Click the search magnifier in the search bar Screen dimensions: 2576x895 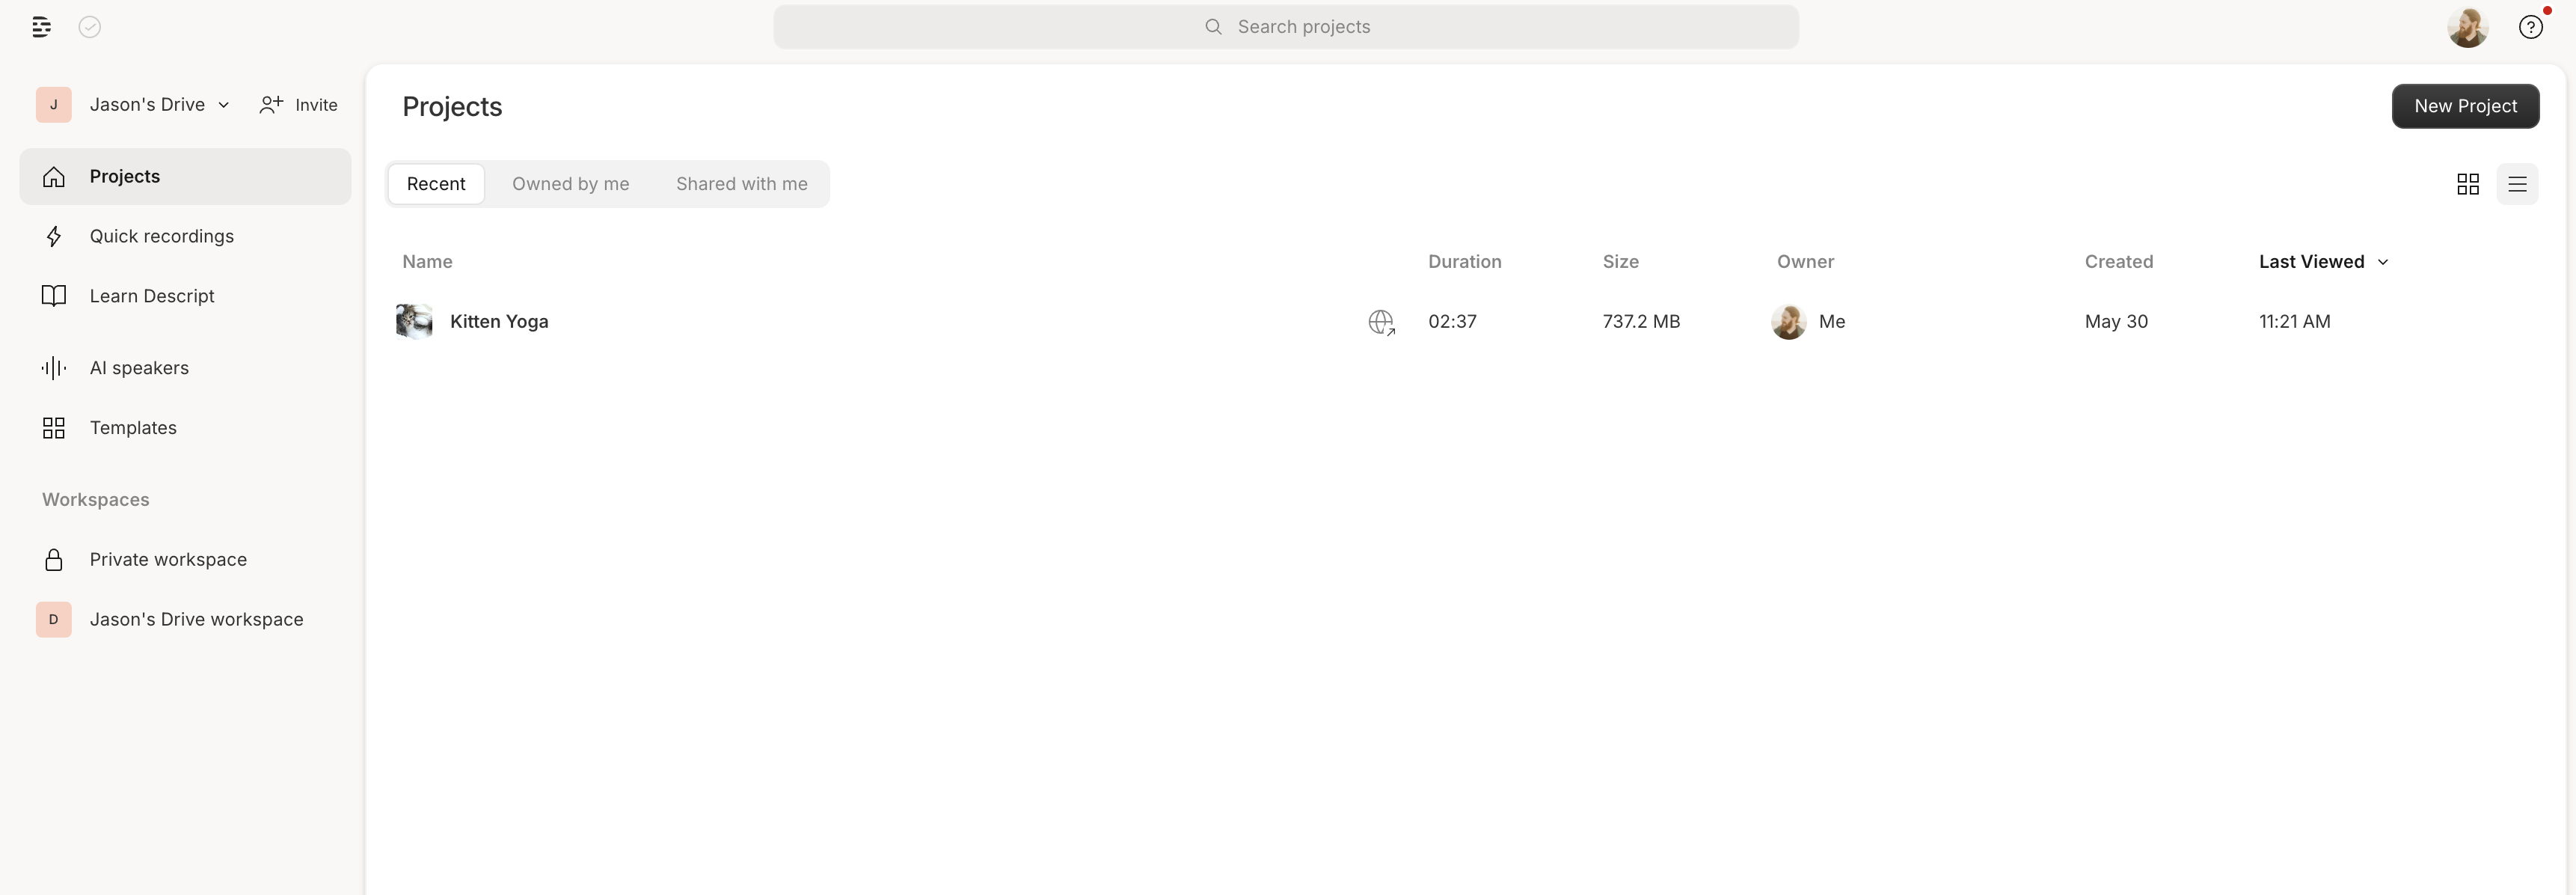click(1213, 27)
